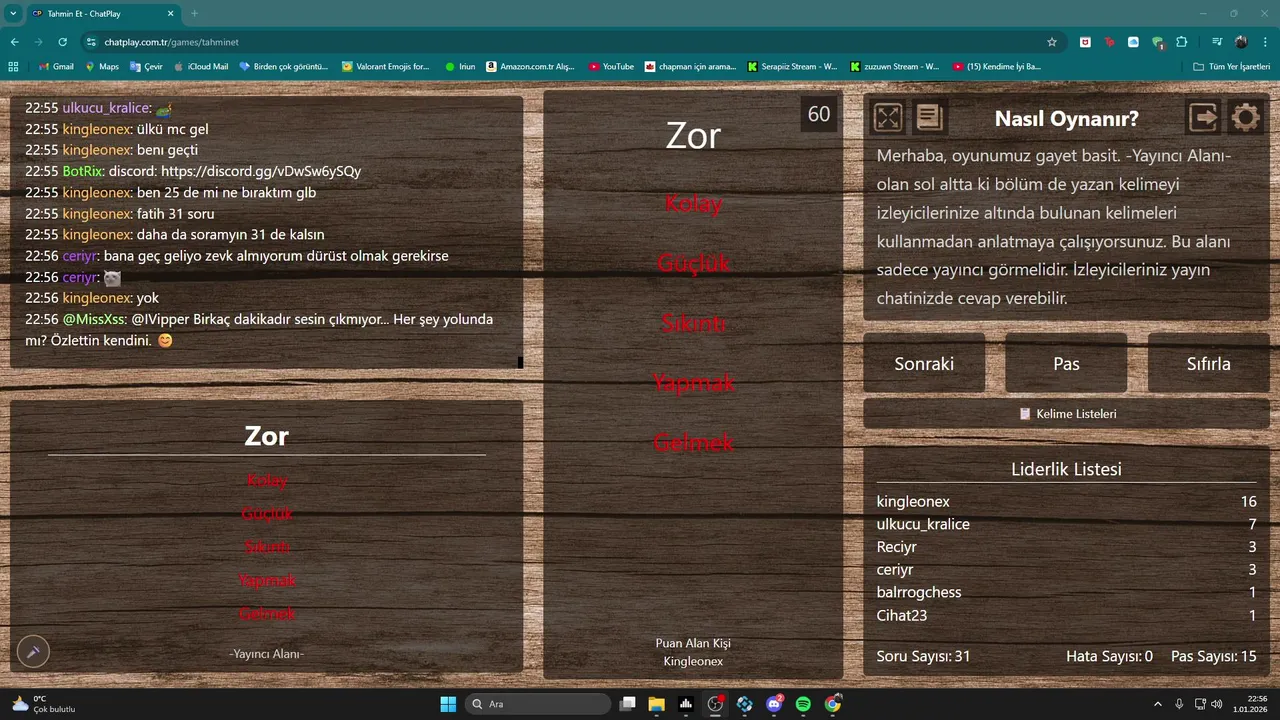The height and width of the screenshot is (720, 1280).
Task: Click the @MissXss username in chat
Action: coord(94,319)
